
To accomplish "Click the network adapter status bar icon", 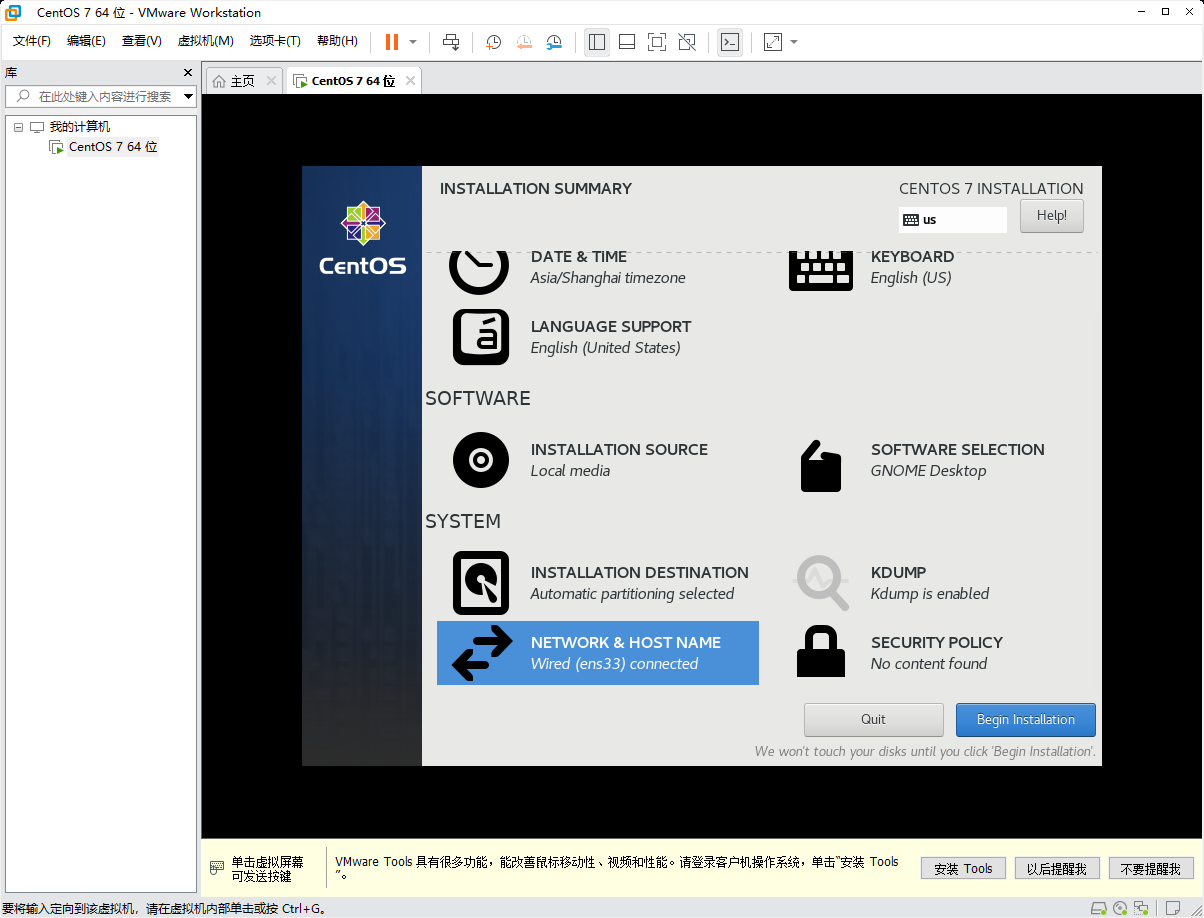I will [x=1141, y=908].
